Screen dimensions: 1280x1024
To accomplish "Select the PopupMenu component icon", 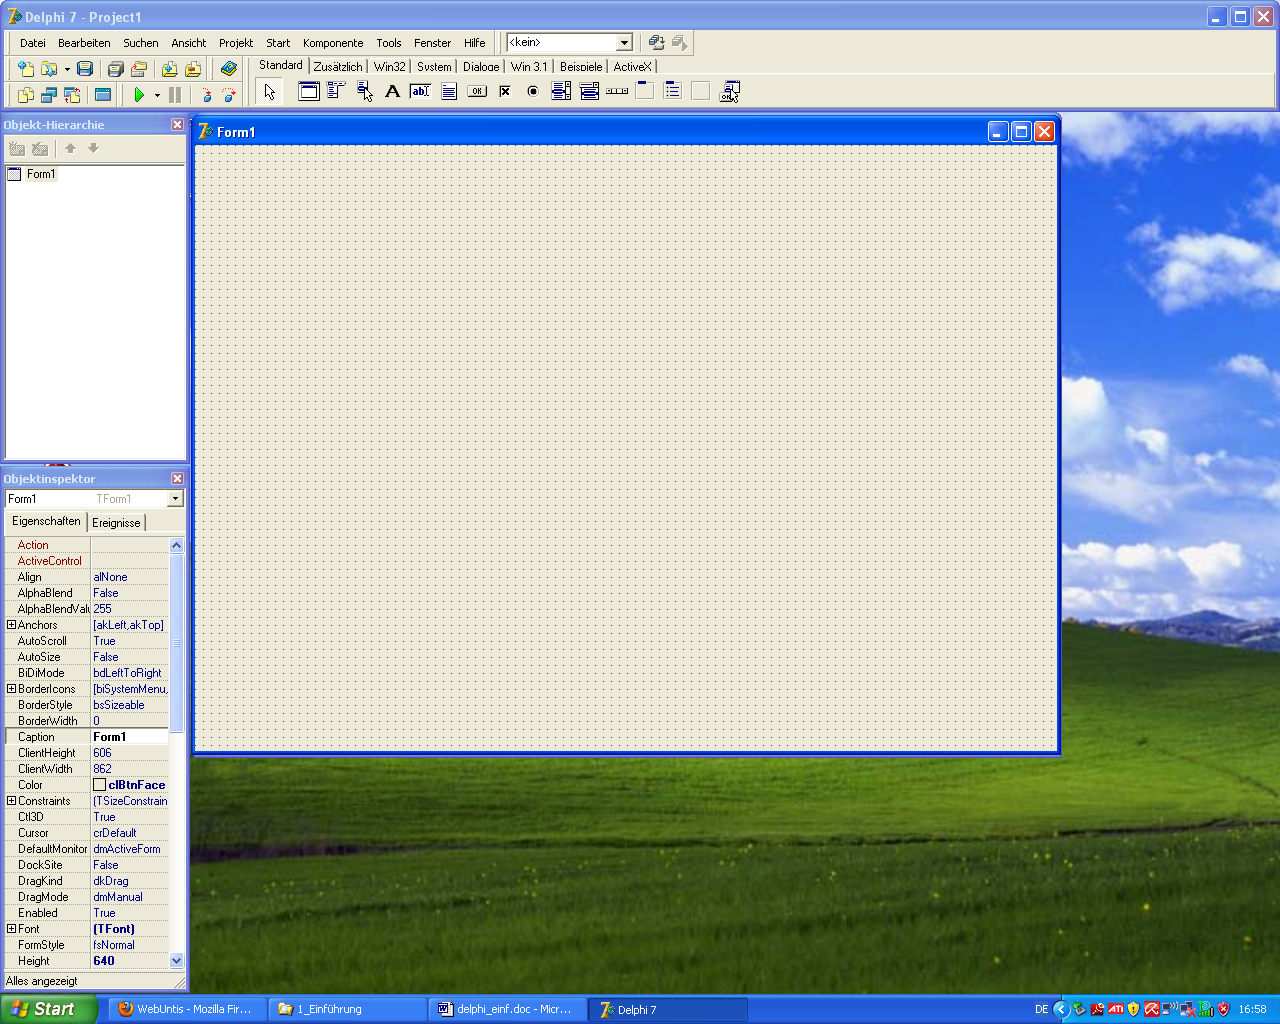I will pyautogui.click(x=365, y=92).
